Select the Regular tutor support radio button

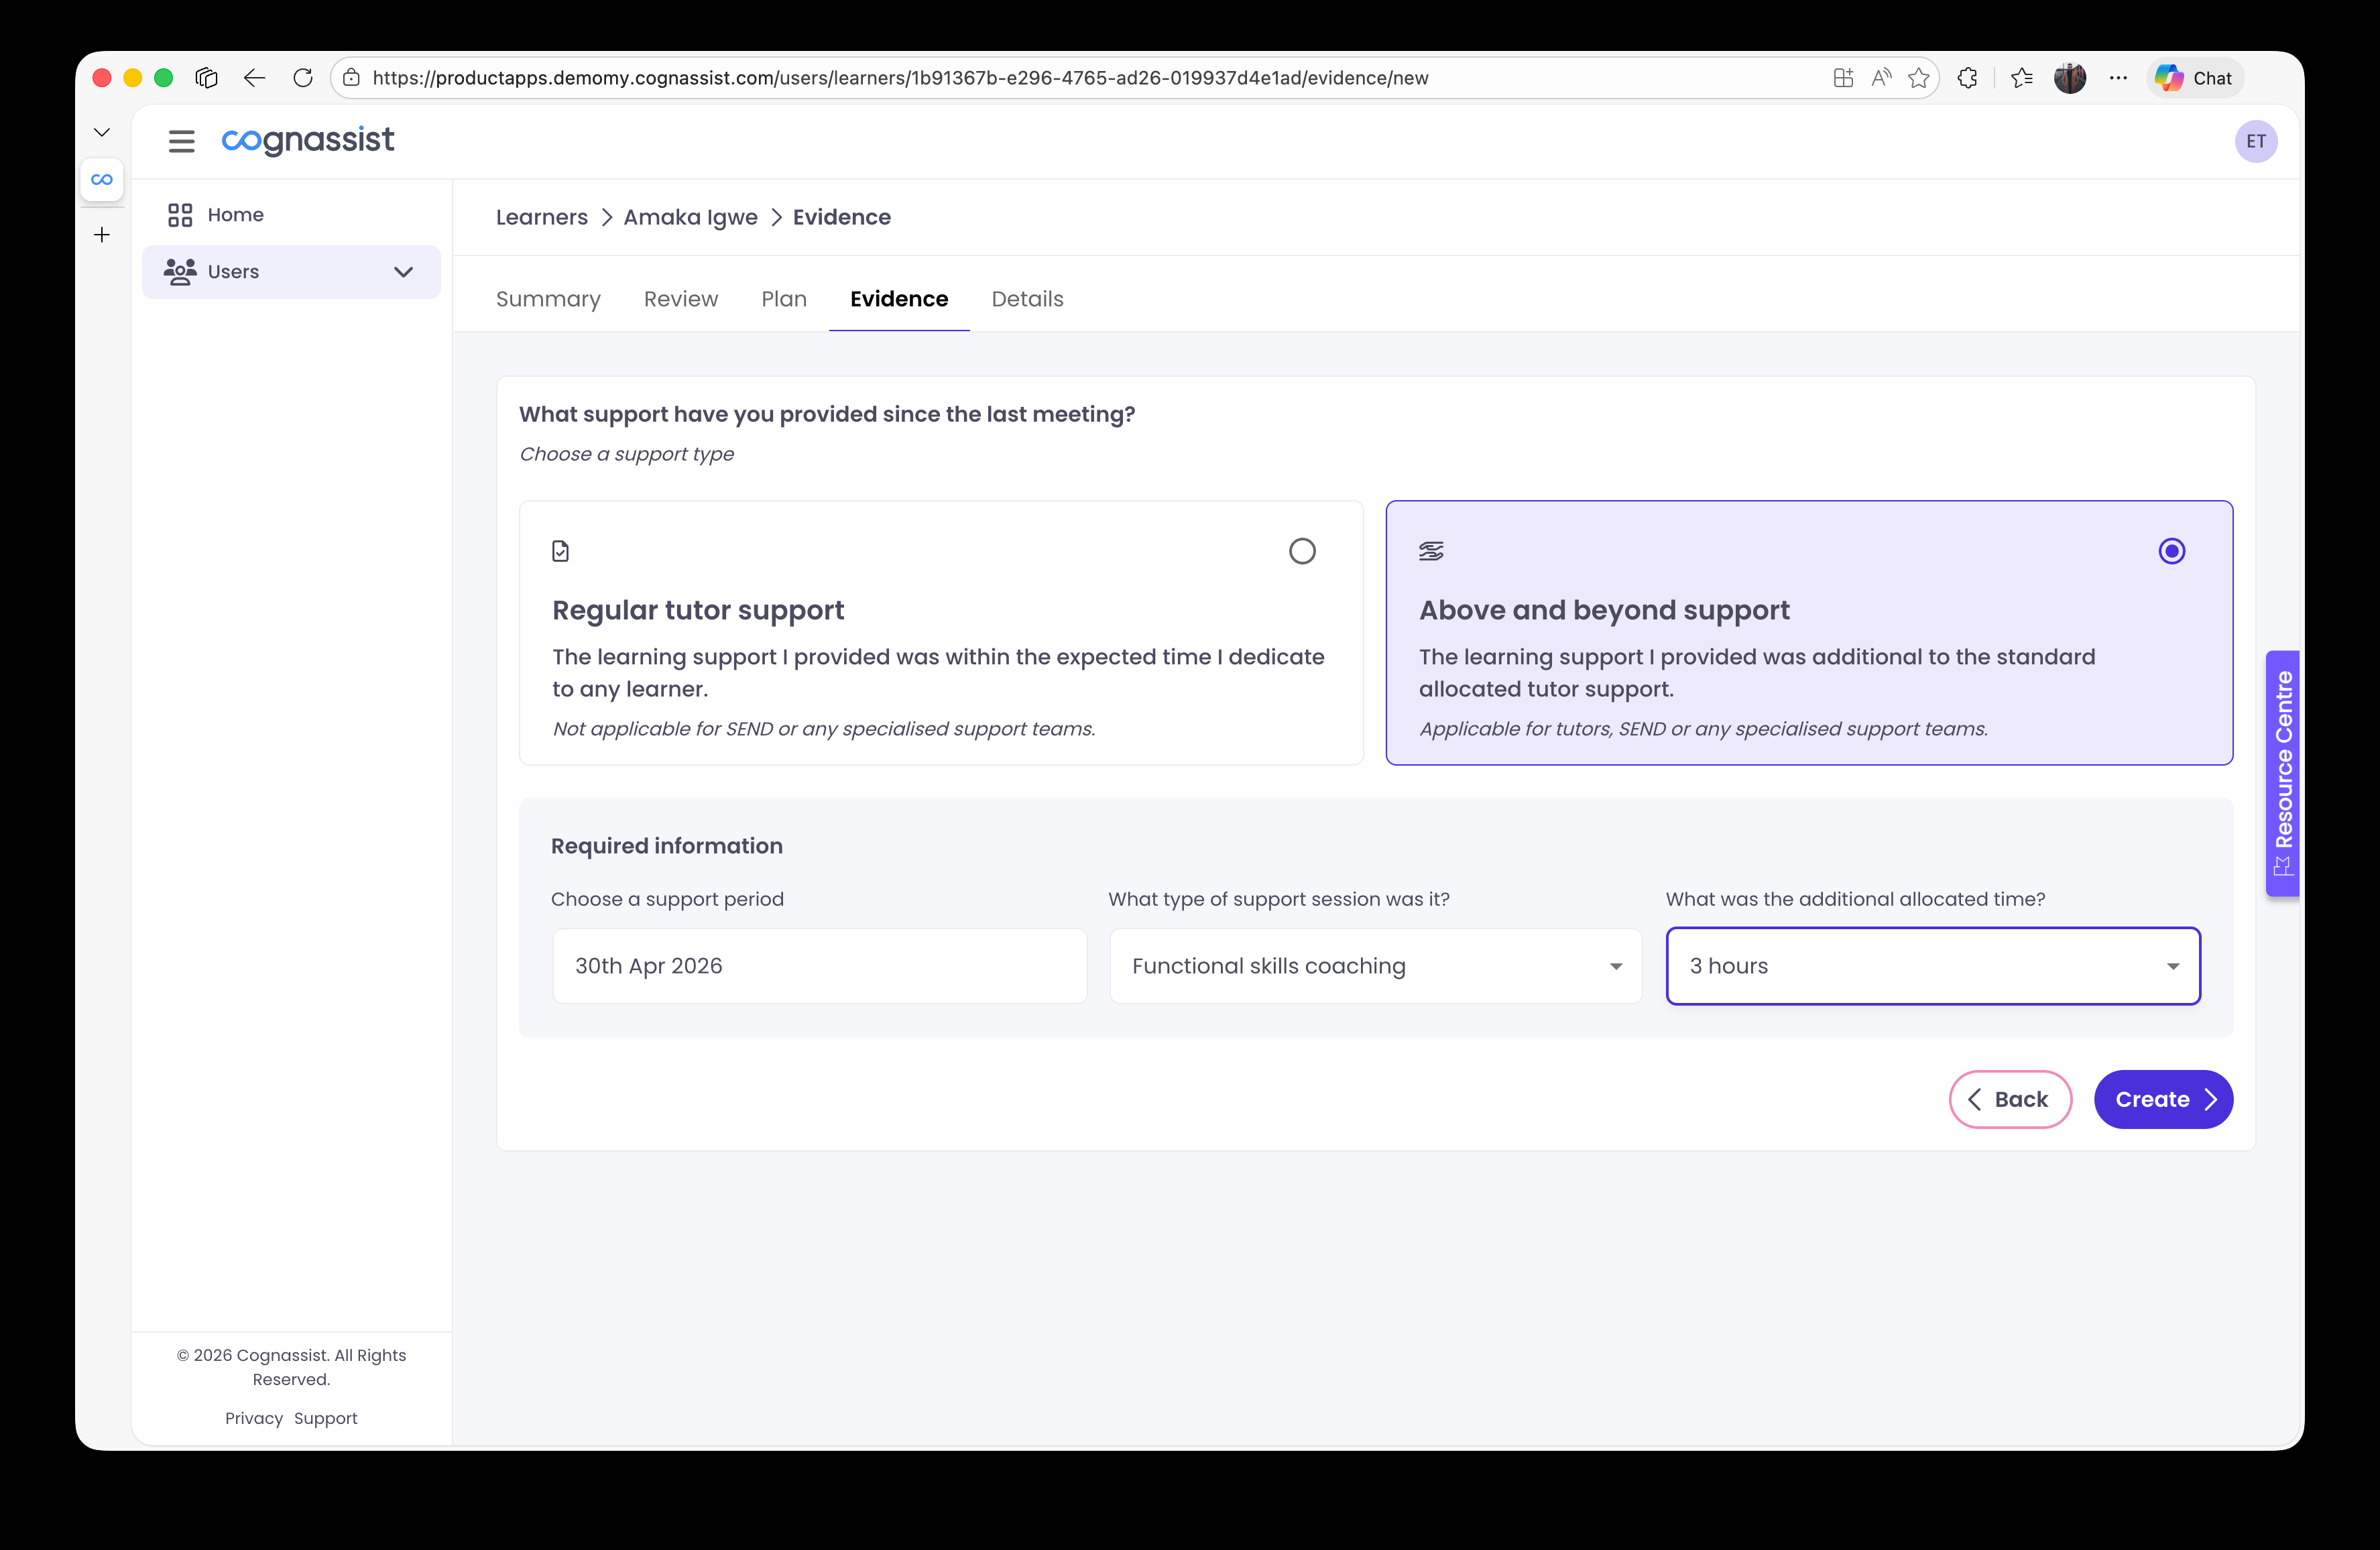point(1301,550)
